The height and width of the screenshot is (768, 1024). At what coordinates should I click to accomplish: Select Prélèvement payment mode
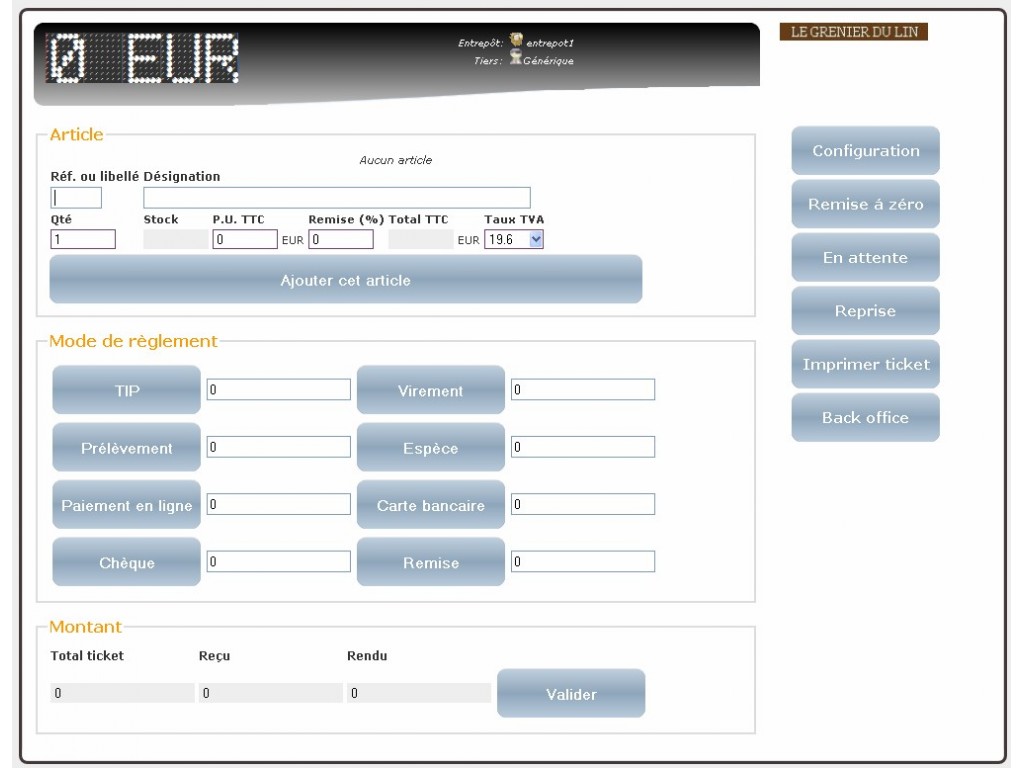tap(126, 447)
